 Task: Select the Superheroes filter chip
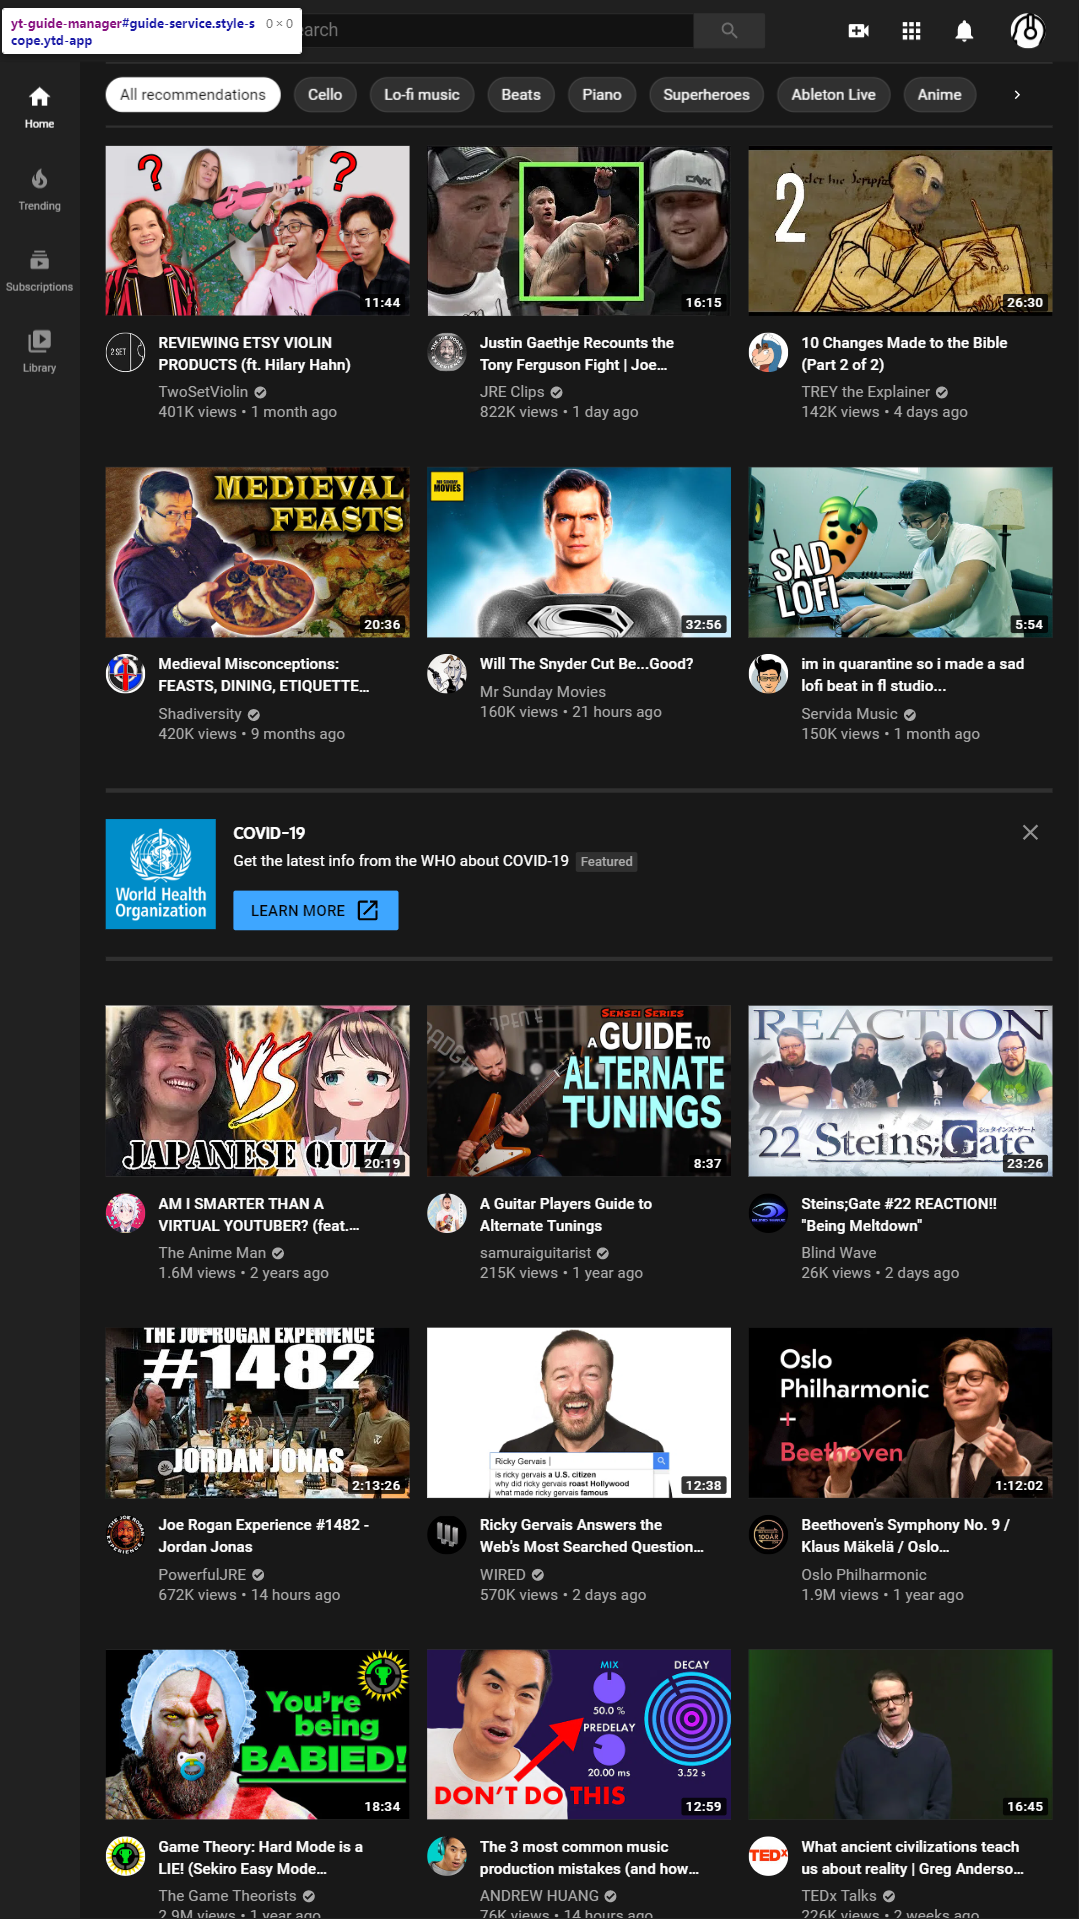click(706, 95)
